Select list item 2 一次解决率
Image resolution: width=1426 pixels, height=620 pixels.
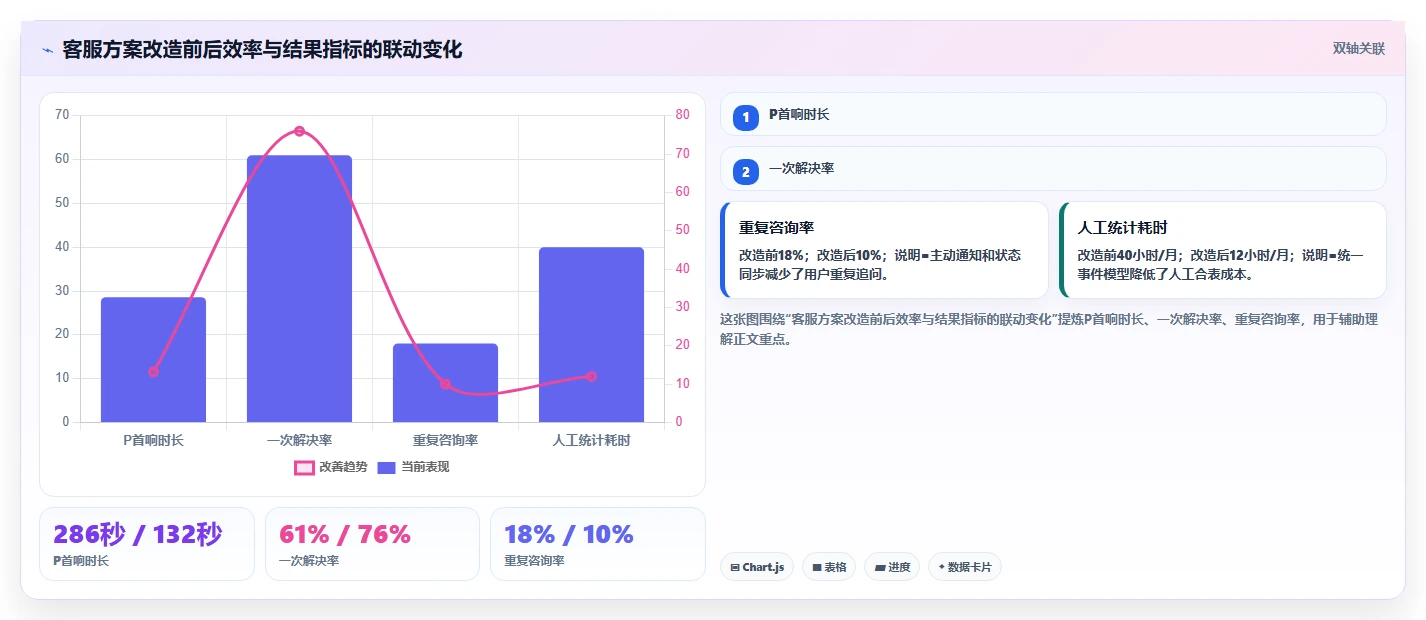pyautogui.click(x=1053, y=169)
